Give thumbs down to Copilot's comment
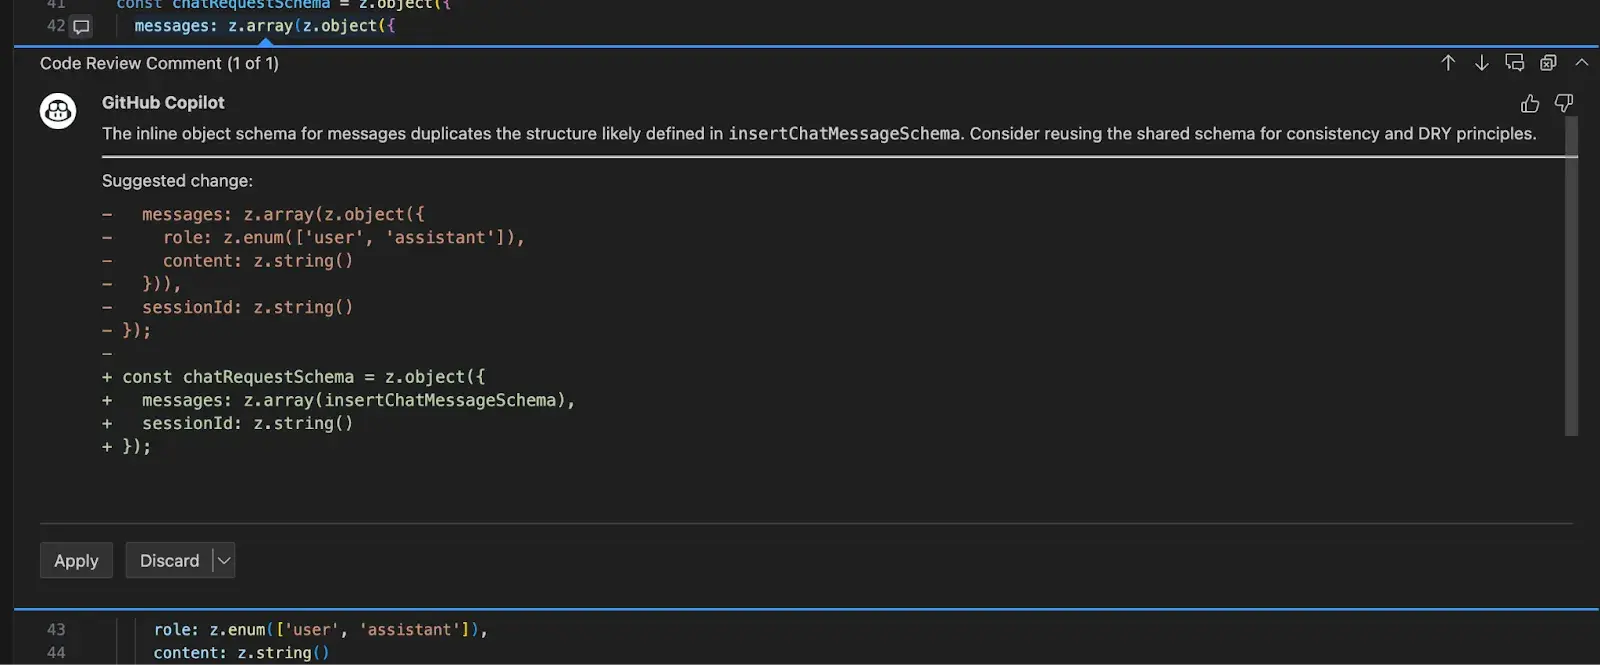This screenshot has height=665, width=1600. click(1564, 104)
